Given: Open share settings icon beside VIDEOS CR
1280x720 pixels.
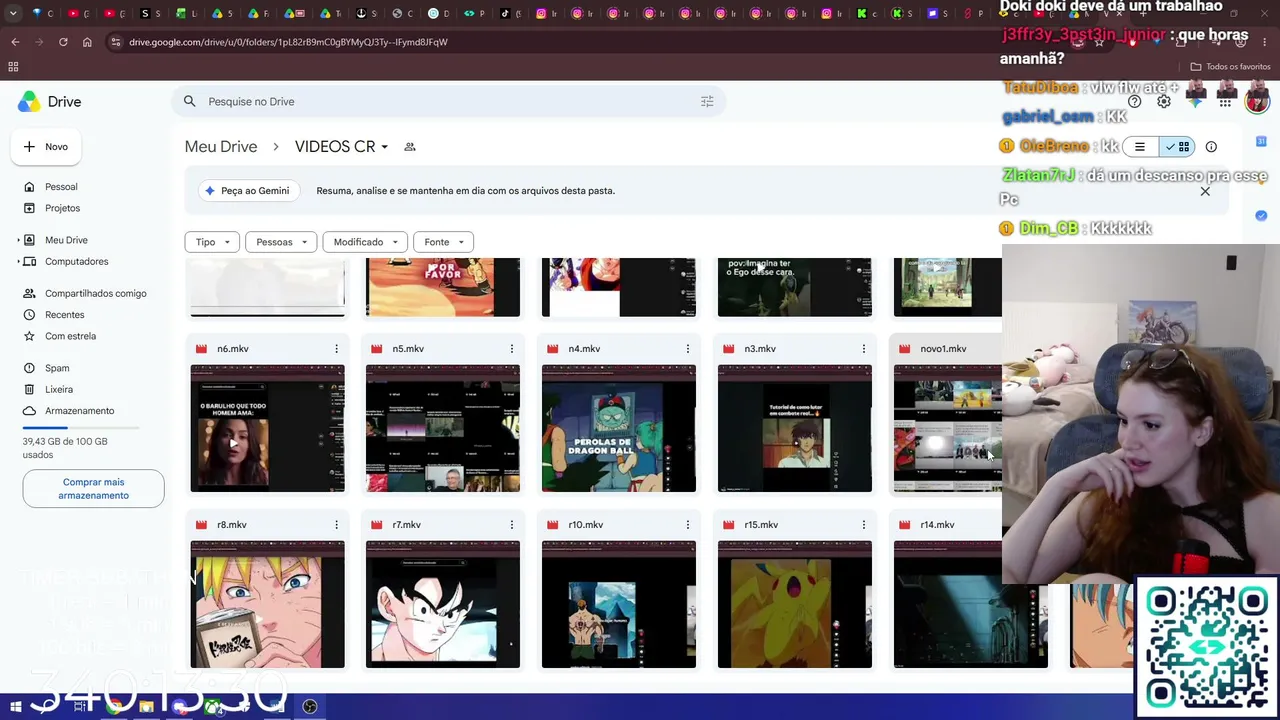Looking at the screenshot, I should coord(409,147).
